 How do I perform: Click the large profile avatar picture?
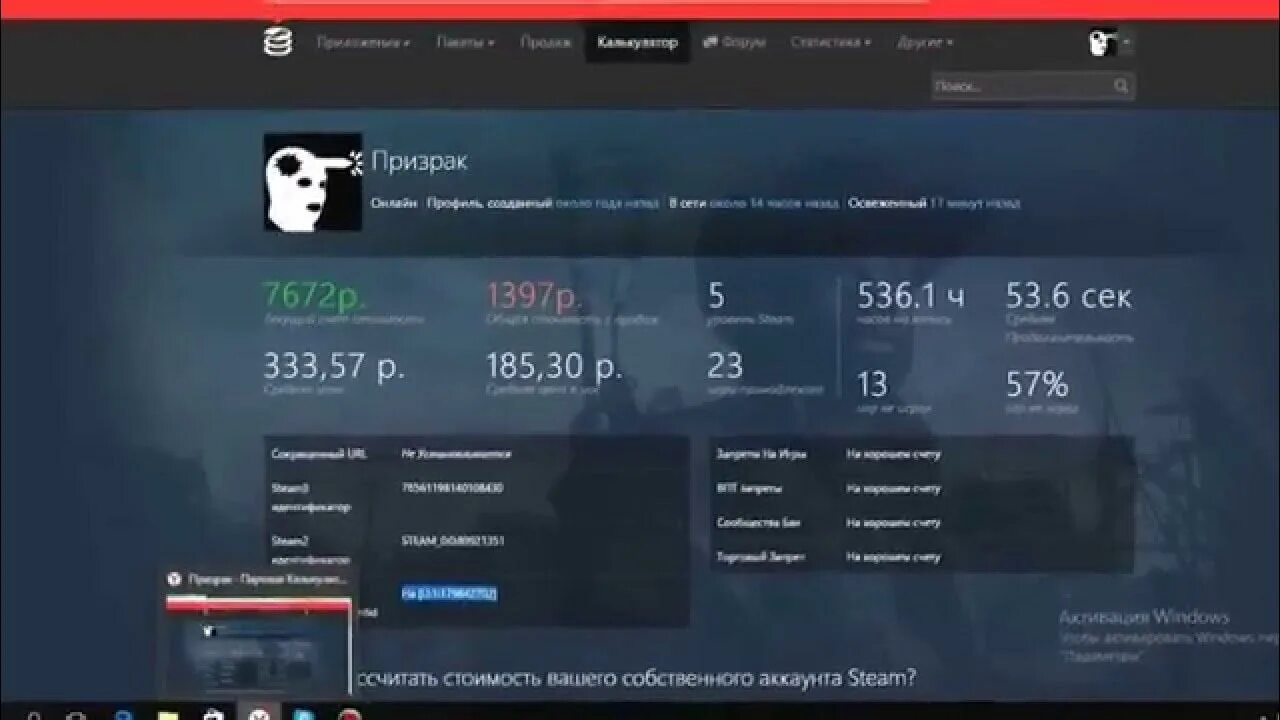(313, 182)
